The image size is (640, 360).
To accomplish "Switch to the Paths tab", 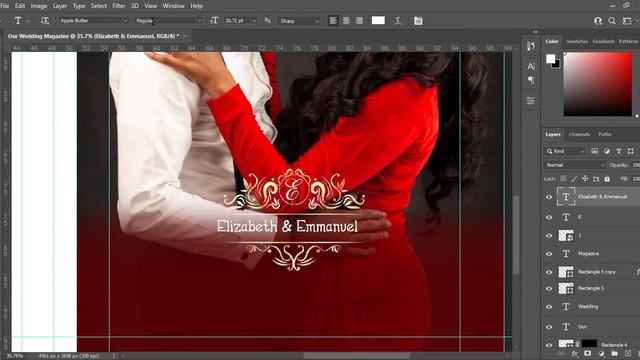I will (604, 134).
